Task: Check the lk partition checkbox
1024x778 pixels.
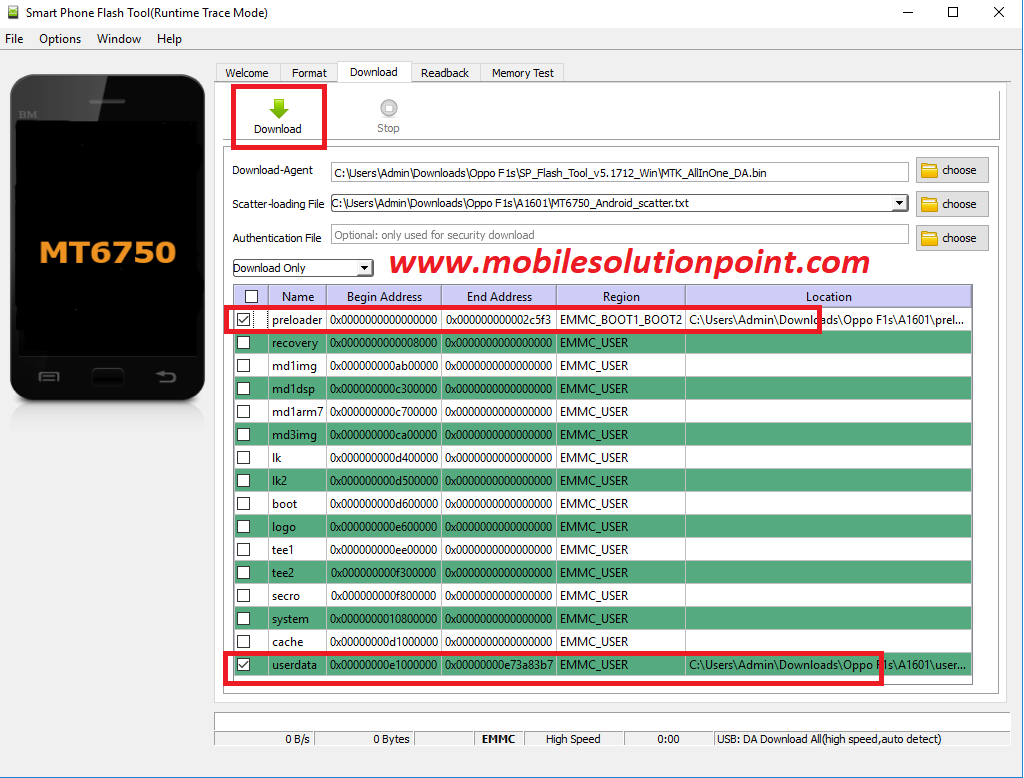Action: (244, 457)
